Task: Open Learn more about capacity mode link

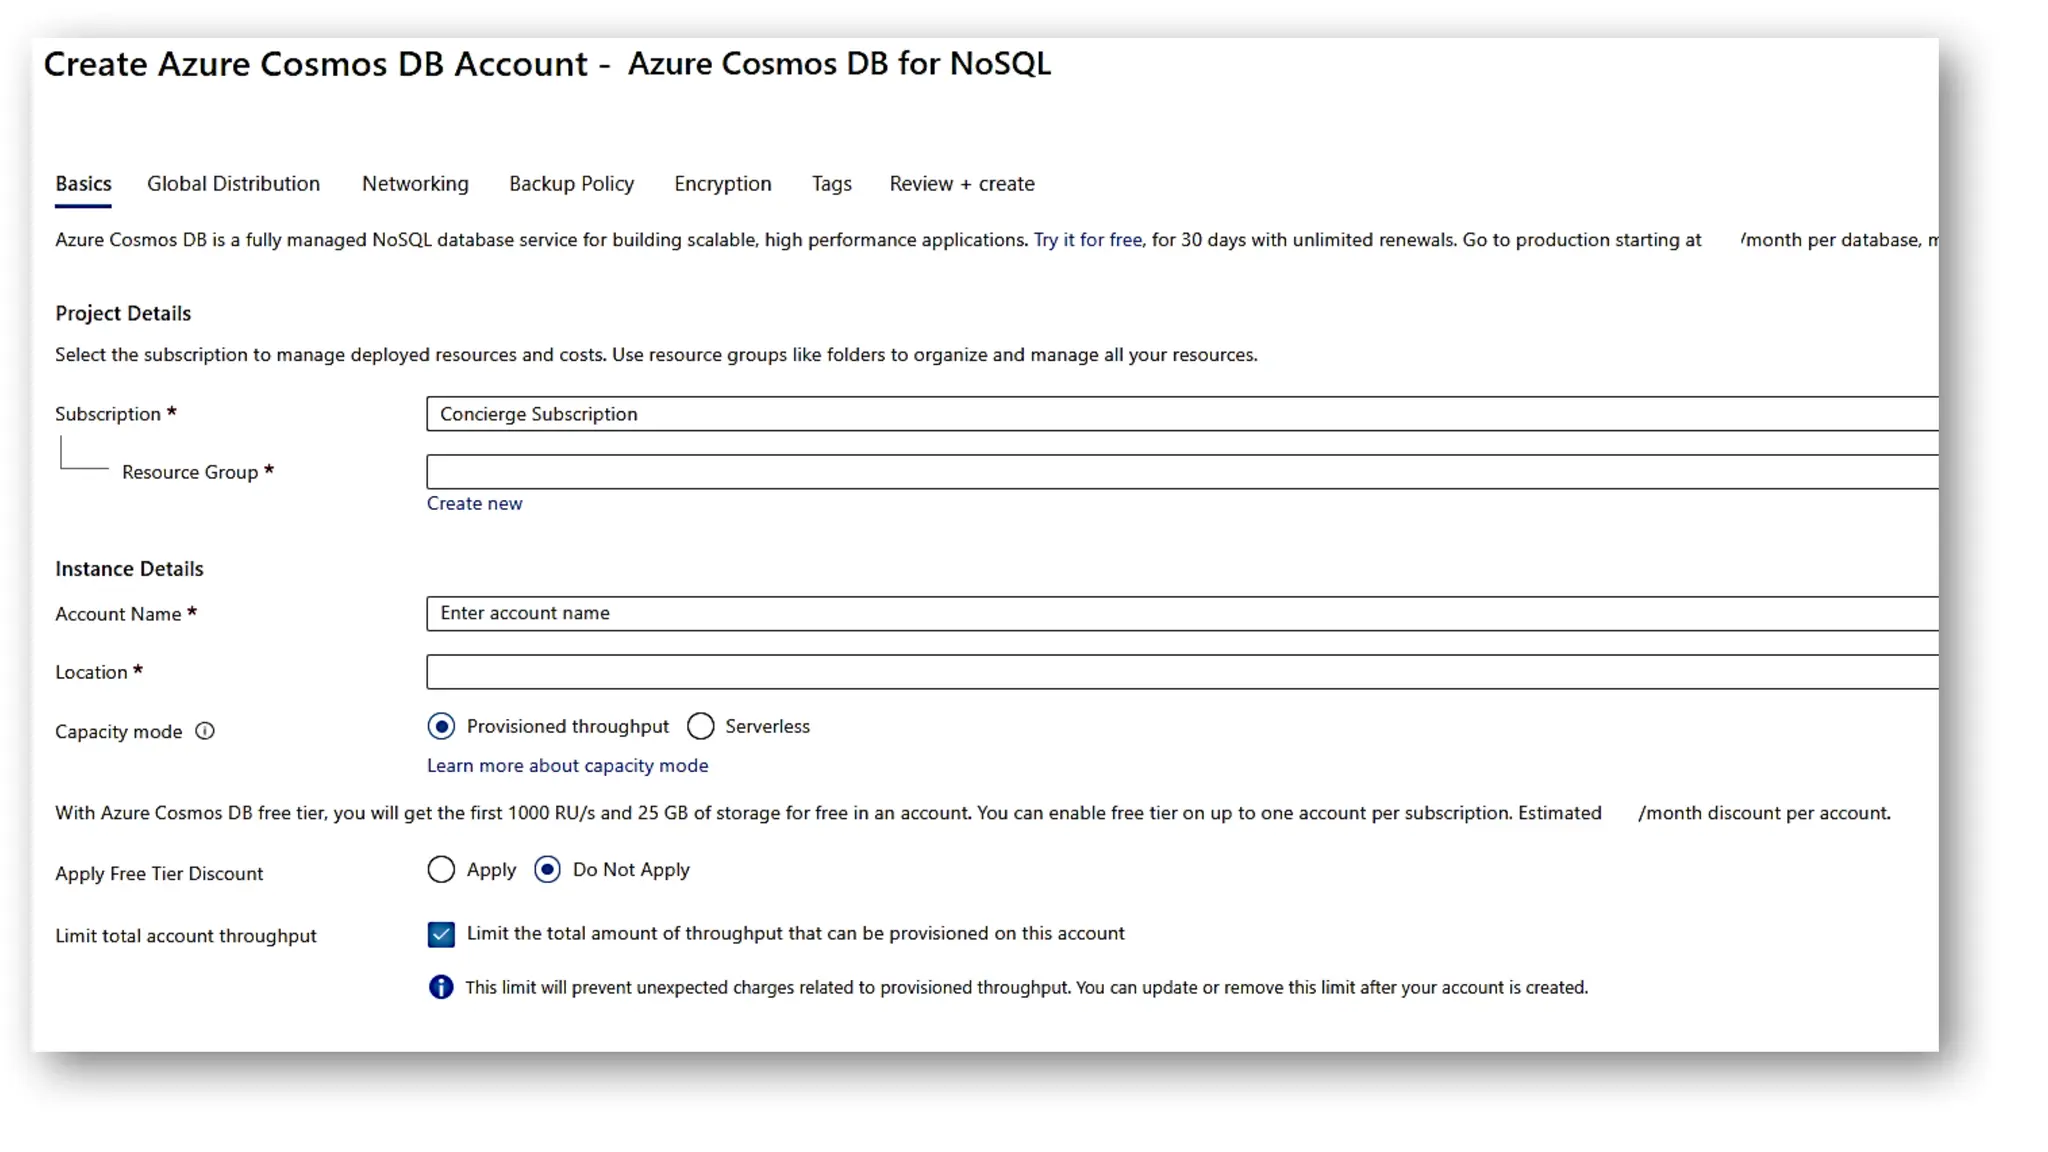Action: pos(567,766)
